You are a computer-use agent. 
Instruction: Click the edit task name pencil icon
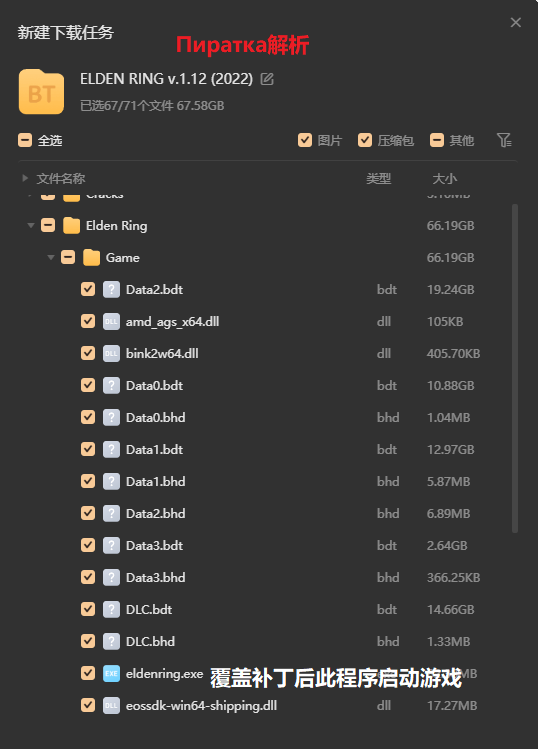(x=267, y=79)
